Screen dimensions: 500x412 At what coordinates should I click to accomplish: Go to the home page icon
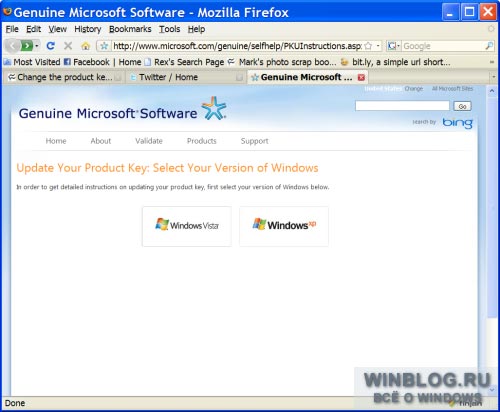point(86,46)
